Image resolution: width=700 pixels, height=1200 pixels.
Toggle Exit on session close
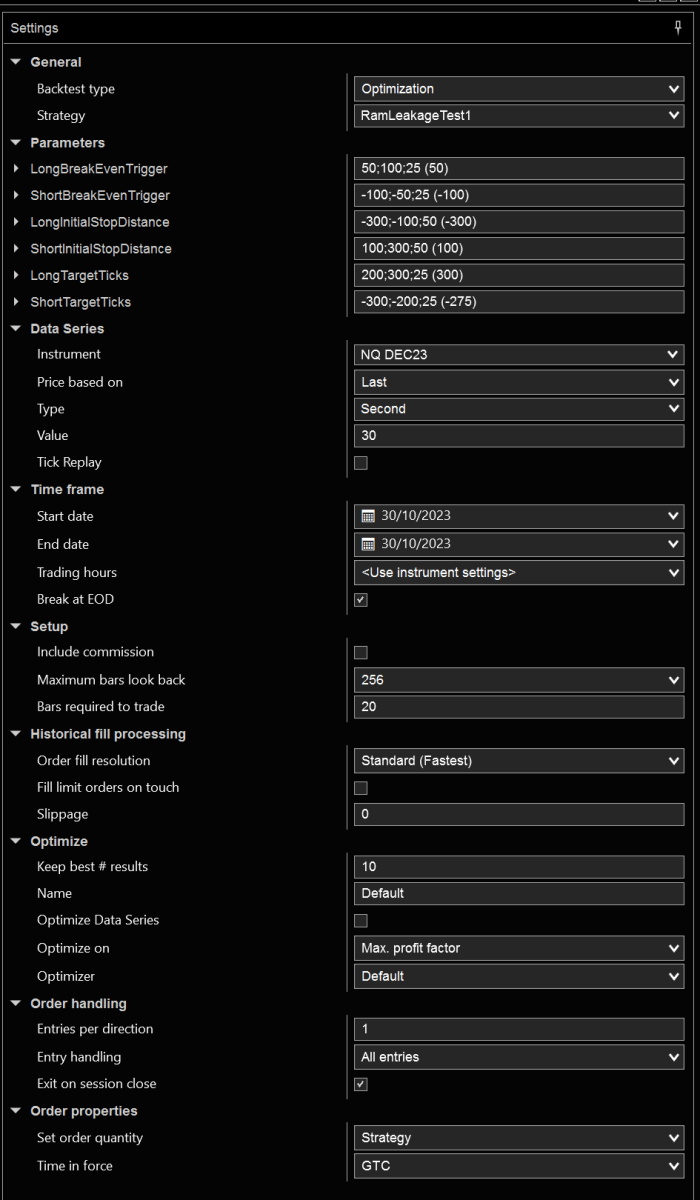361,1084
